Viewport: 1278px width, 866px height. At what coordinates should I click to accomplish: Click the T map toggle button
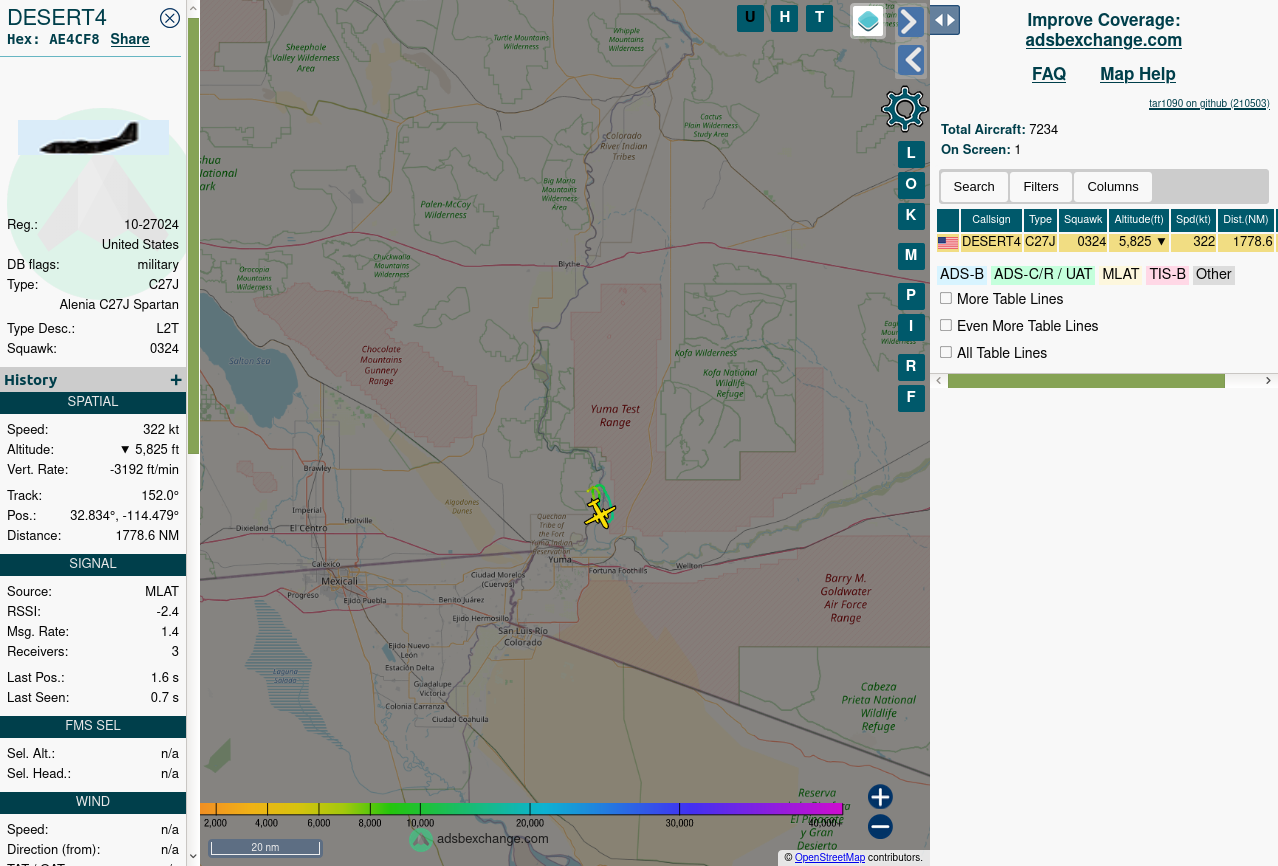pyautogui.click(x=820, y=18)
